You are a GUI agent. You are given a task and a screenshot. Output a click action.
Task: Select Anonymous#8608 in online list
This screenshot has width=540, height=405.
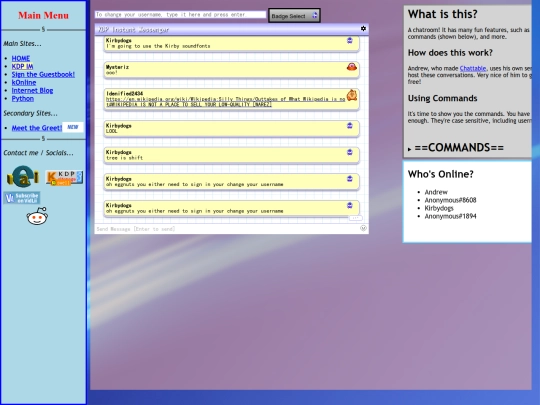point(450,200)
